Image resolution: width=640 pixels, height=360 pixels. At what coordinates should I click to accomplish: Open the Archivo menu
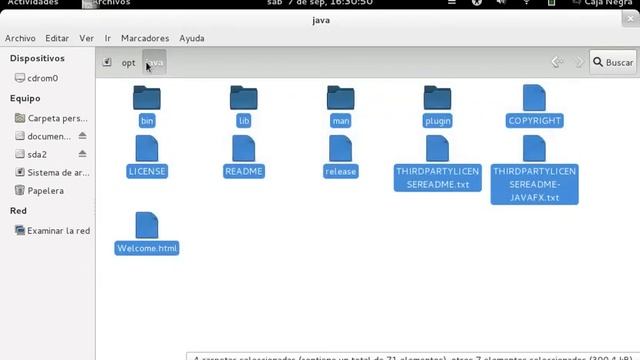point(20,38)
